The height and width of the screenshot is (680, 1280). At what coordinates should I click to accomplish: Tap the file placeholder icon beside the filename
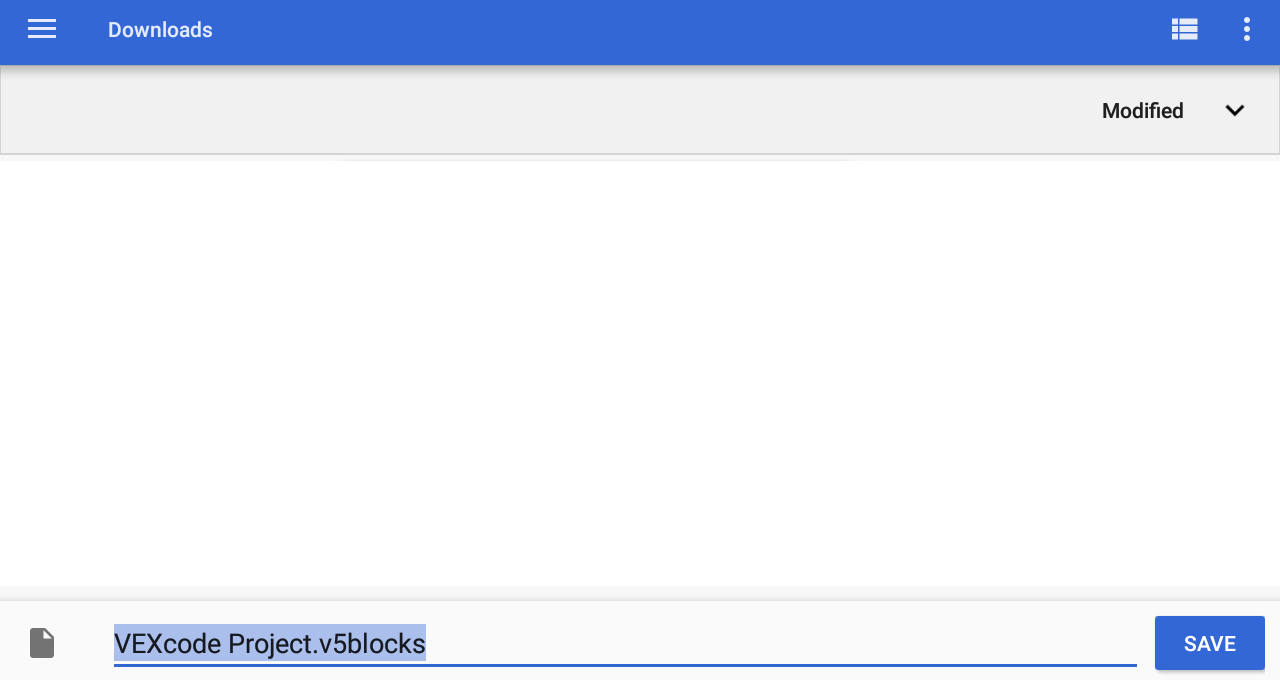point(41,643)
